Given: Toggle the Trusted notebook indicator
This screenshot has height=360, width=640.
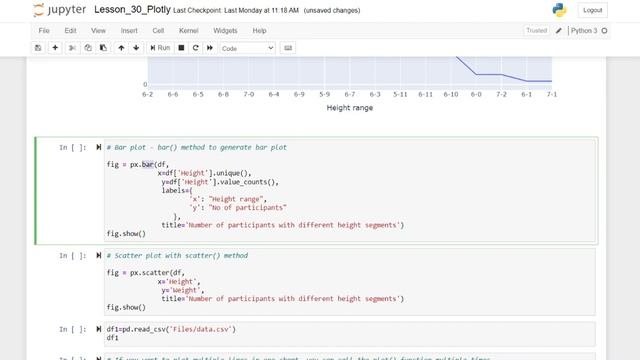Looking at the screenshot, I should [536, 31].
